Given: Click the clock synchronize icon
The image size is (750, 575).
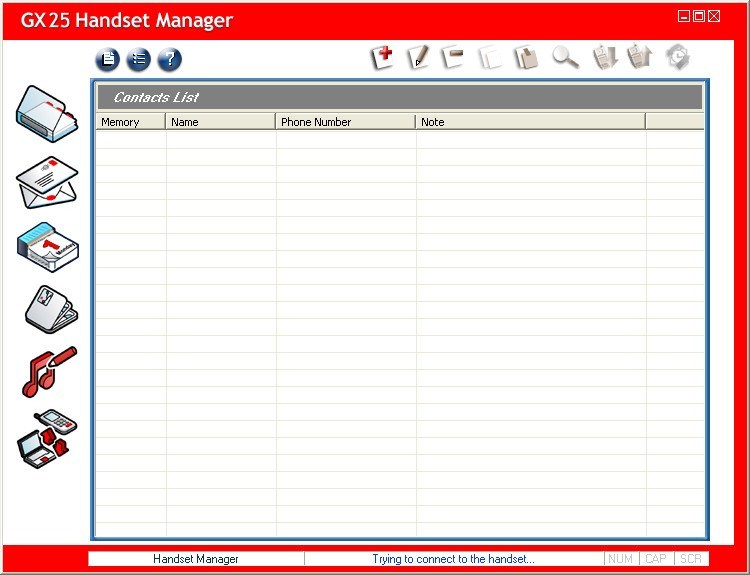Looking at the screenshot, I should 678,58.
